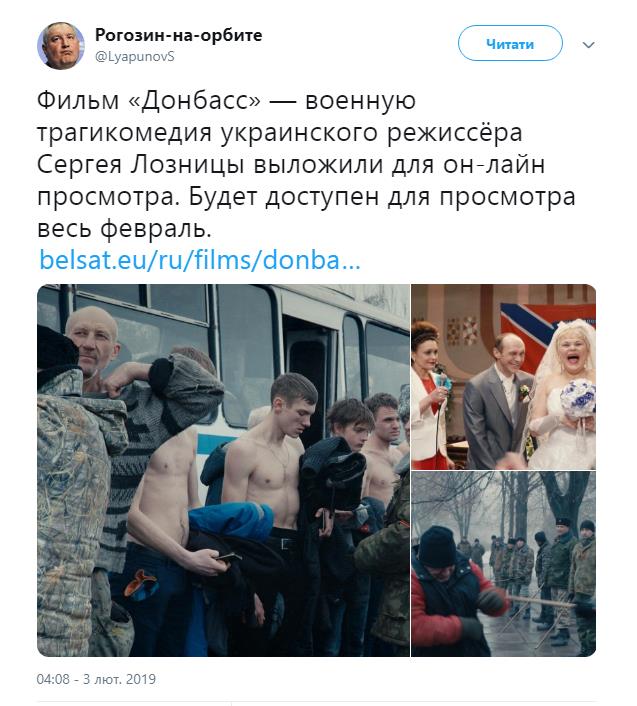Open the Рогозин-на-орбите profile avatar
Viewport: 637px width, 706px height.
pos(60,45)
